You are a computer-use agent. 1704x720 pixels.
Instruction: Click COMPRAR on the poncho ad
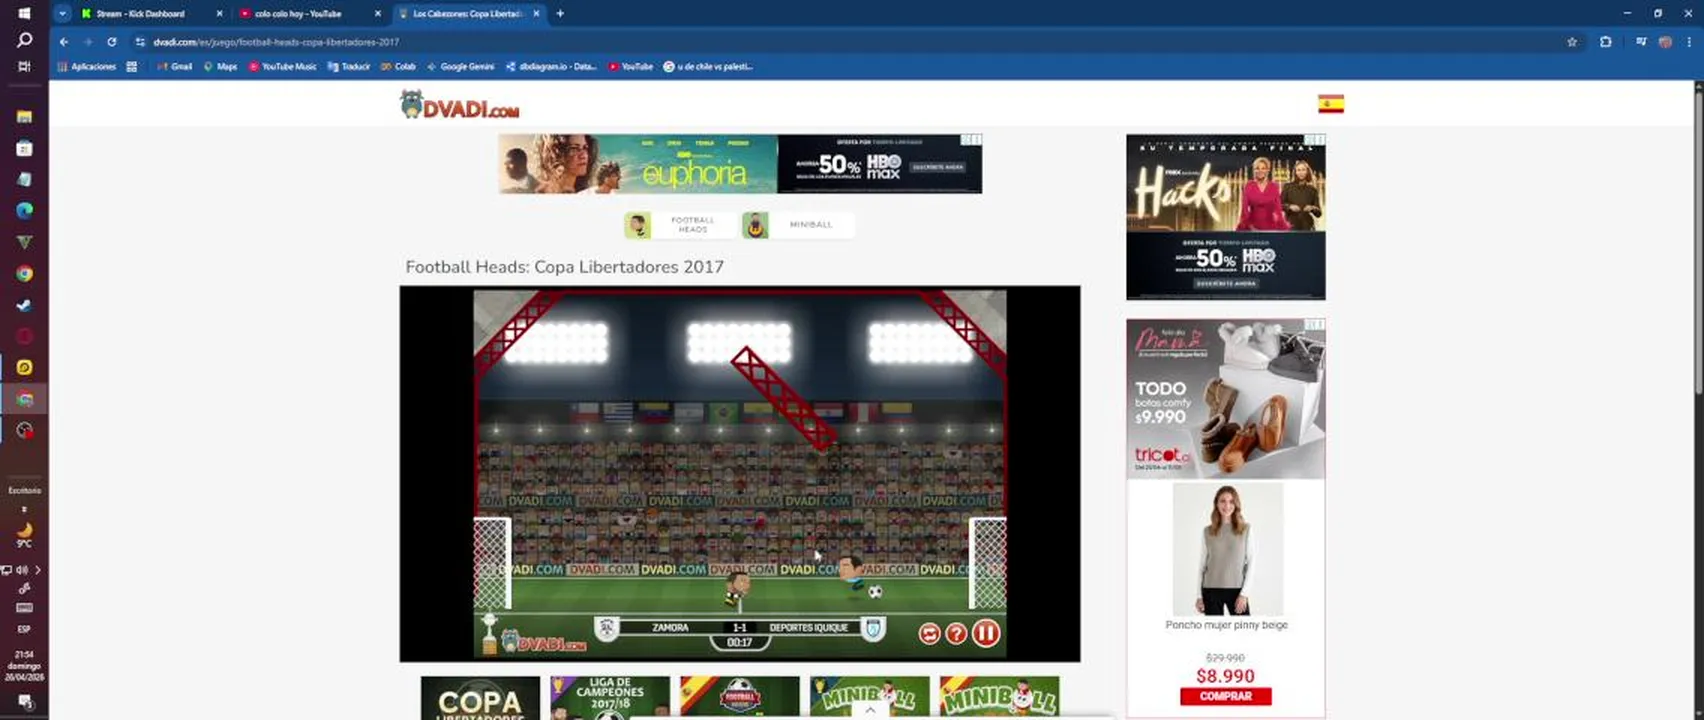pyautogui.click(x=1226, y=696)
